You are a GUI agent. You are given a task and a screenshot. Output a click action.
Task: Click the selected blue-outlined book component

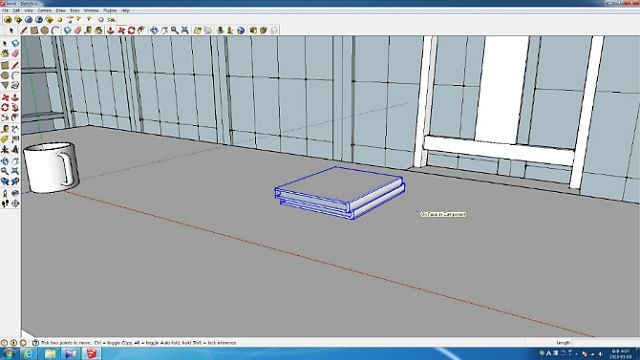[x=340, y=192]
